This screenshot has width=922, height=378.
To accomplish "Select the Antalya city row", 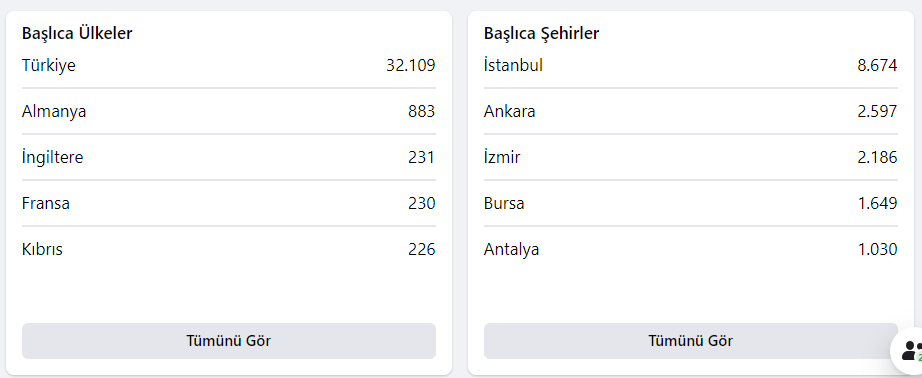I will pyautogui.click(x=691, y=249).
